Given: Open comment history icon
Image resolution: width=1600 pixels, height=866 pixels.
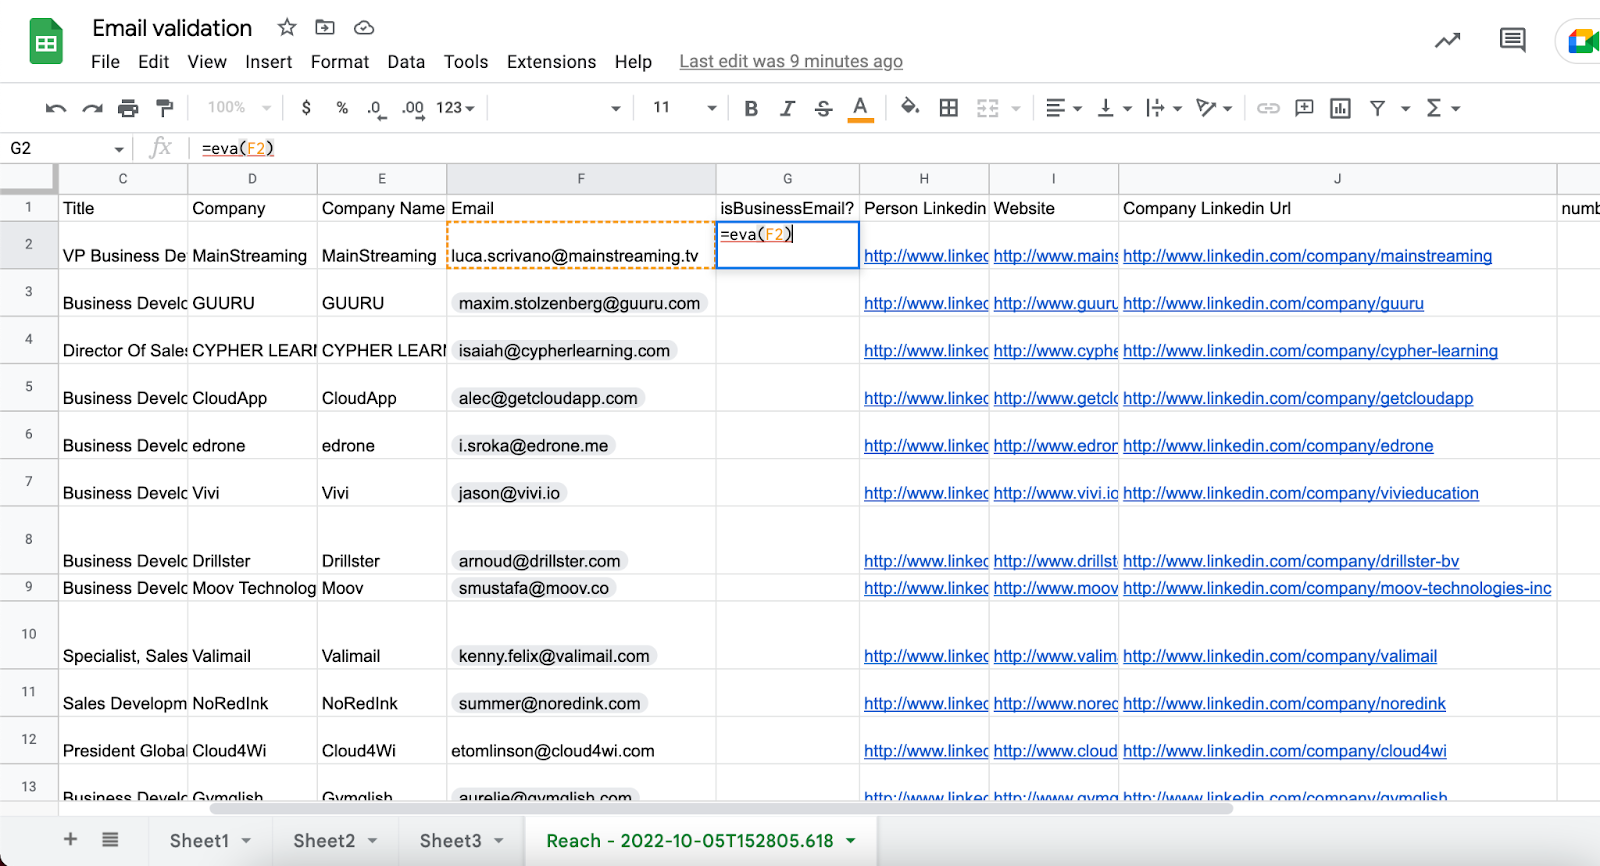Looking at the screenshot, I should (x=1512, y=41).
